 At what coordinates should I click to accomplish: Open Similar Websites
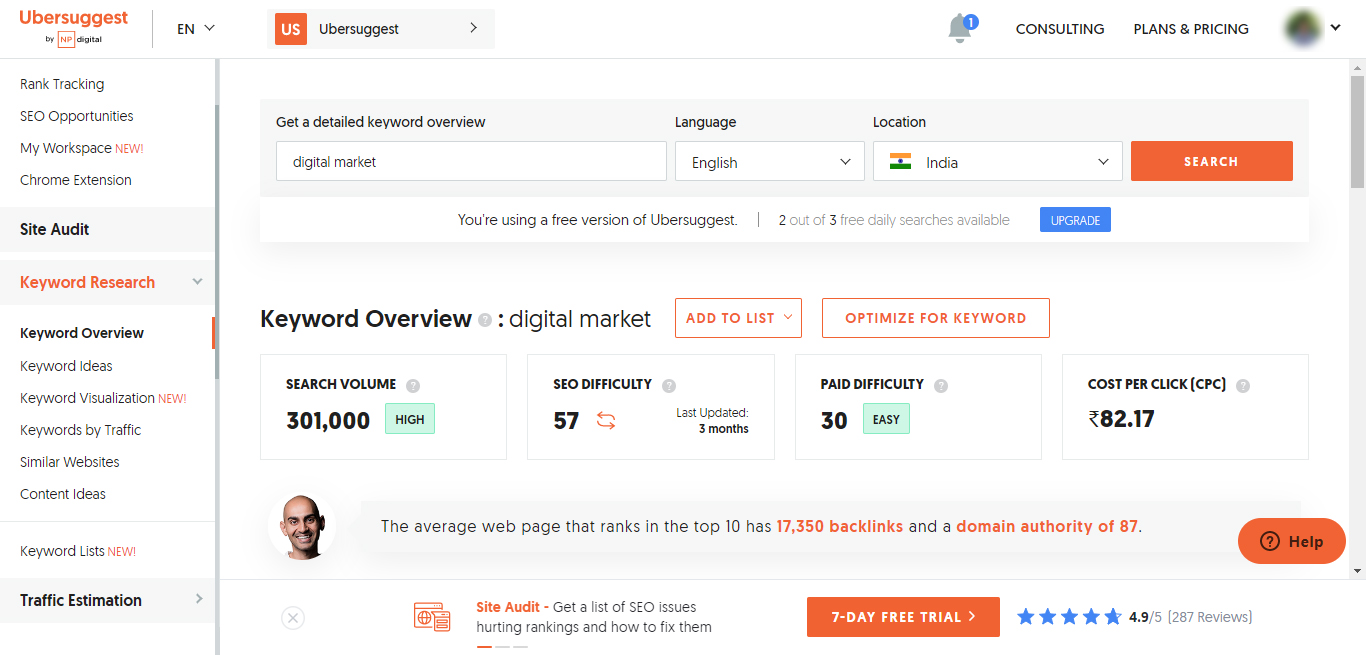(x=70, y=462)
